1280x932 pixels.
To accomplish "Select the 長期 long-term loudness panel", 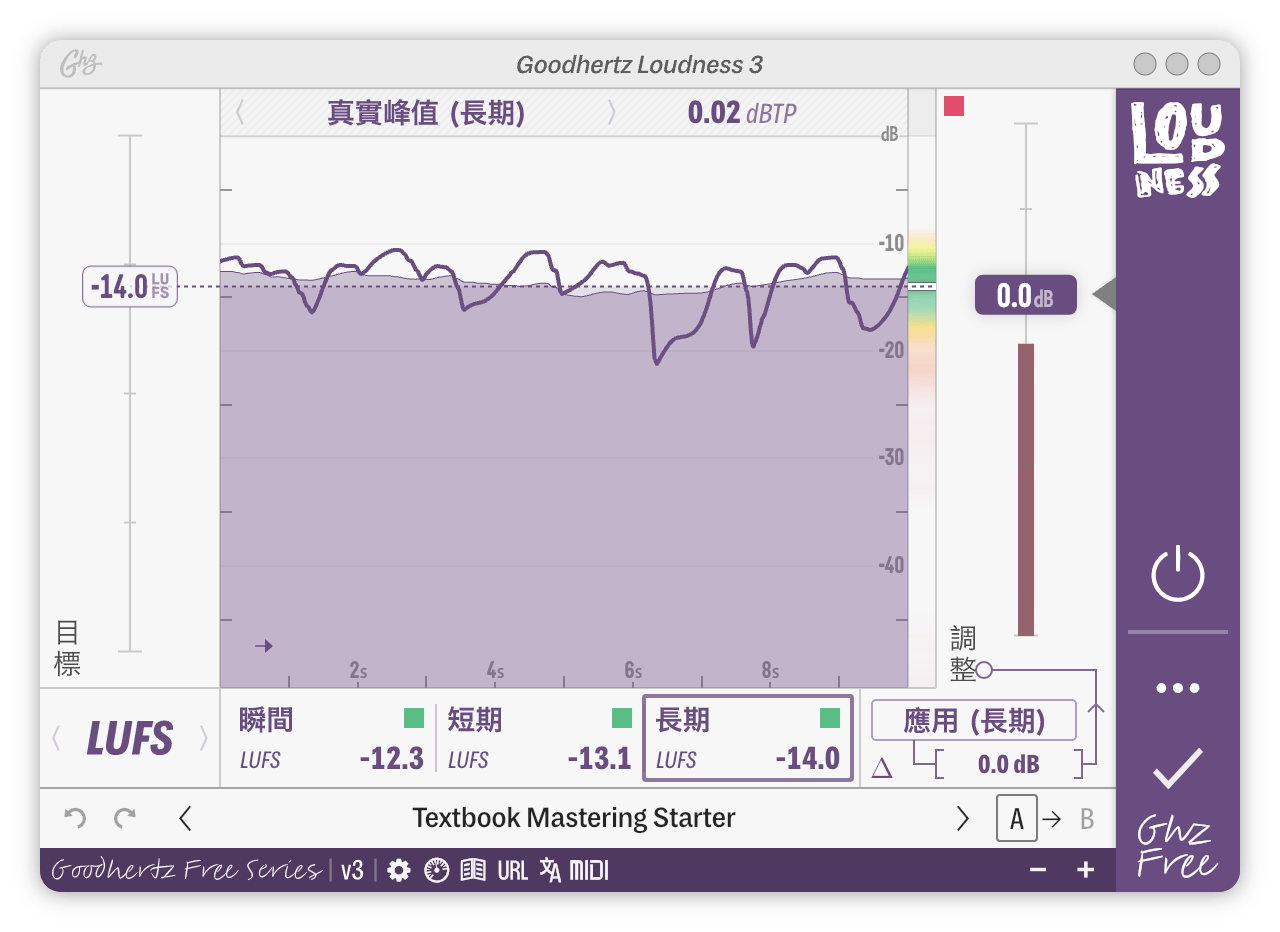I will point(748,739).
